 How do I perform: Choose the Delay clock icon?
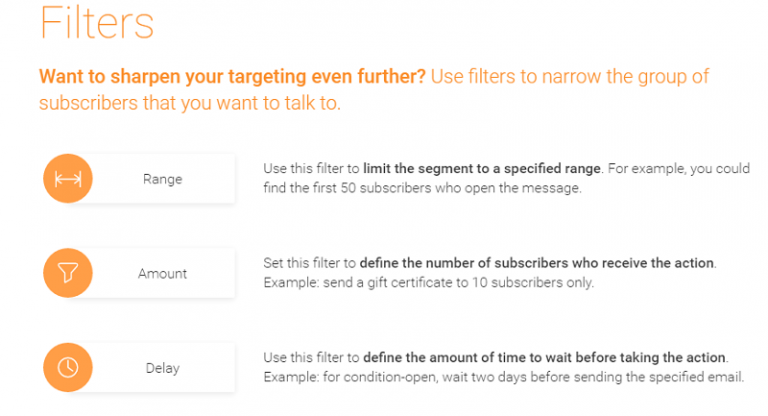68,367
